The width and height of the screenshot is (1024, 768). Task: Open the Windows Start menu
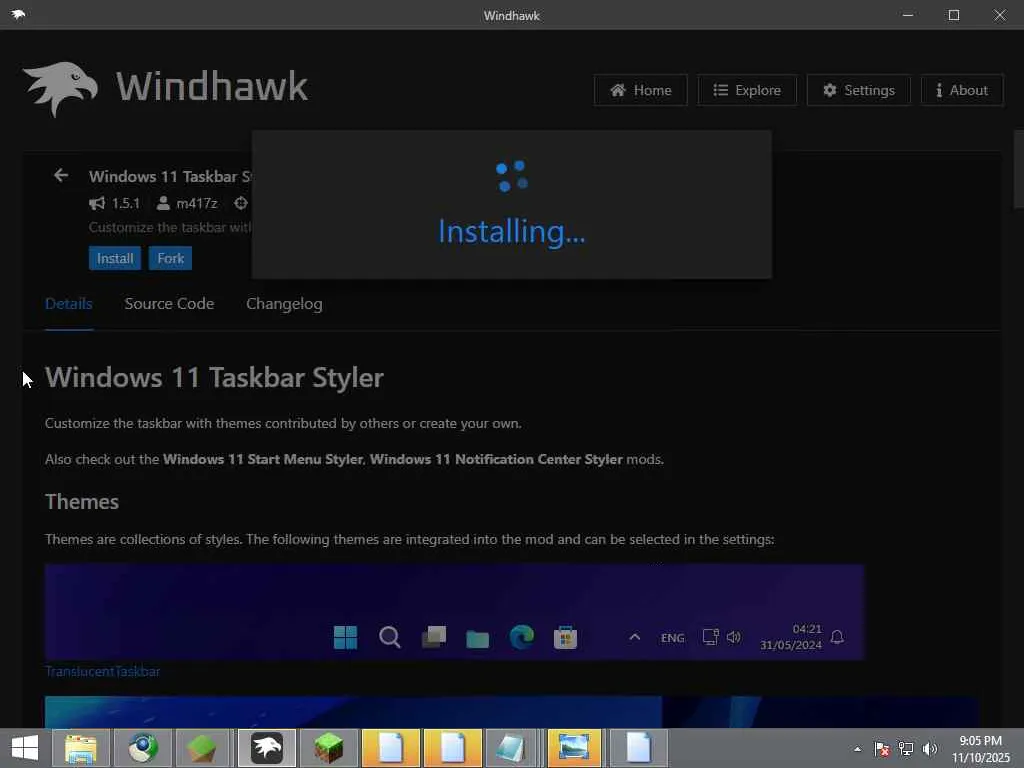25,748
